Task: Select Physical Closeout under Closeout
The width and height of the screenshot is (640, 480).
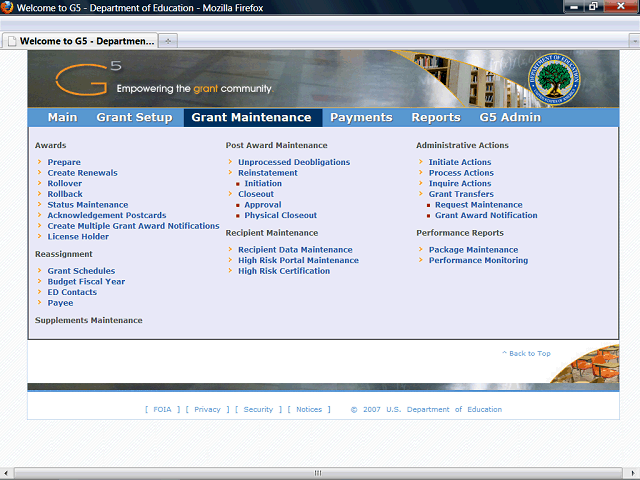Action: pos(280,215)
